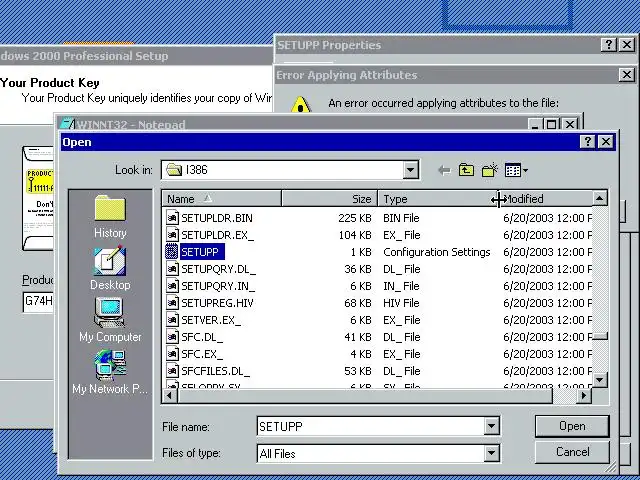Select the highlighted SETUPP file name
The image size is (640, 480).
202,252
